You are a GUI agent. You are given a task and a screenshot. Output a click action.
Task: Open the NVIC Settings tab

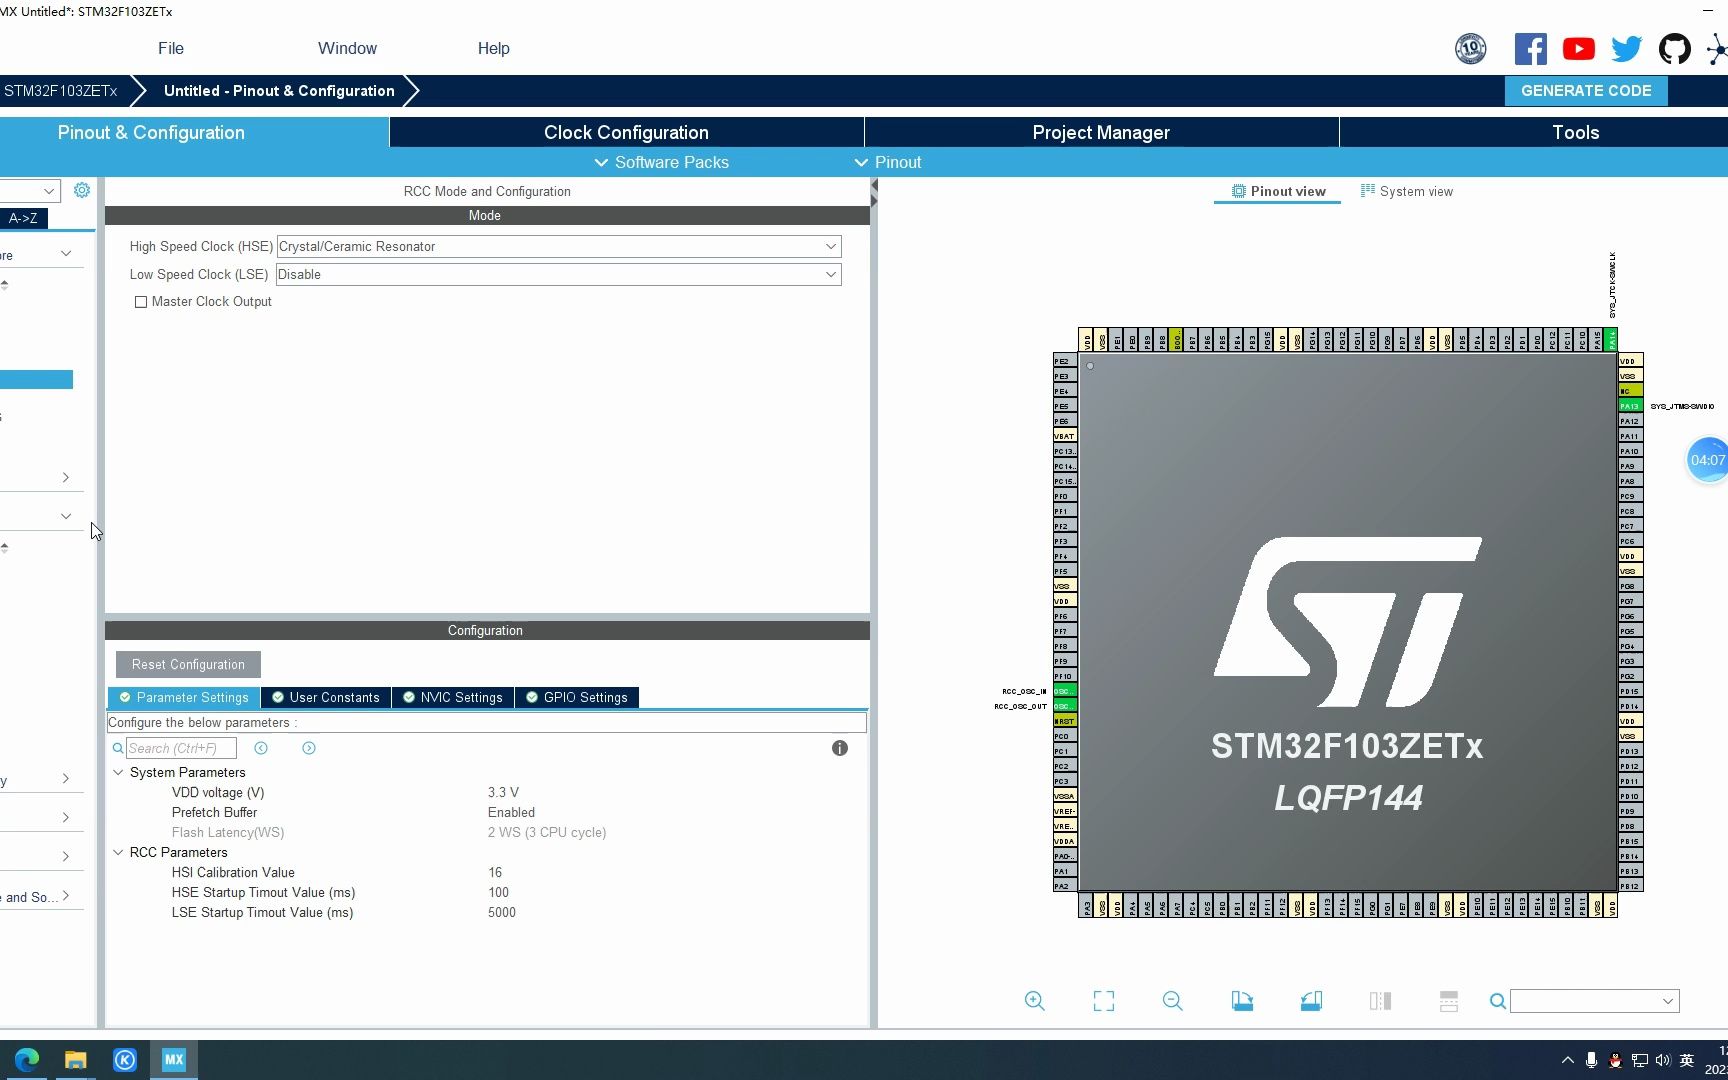tap(452, 697)
